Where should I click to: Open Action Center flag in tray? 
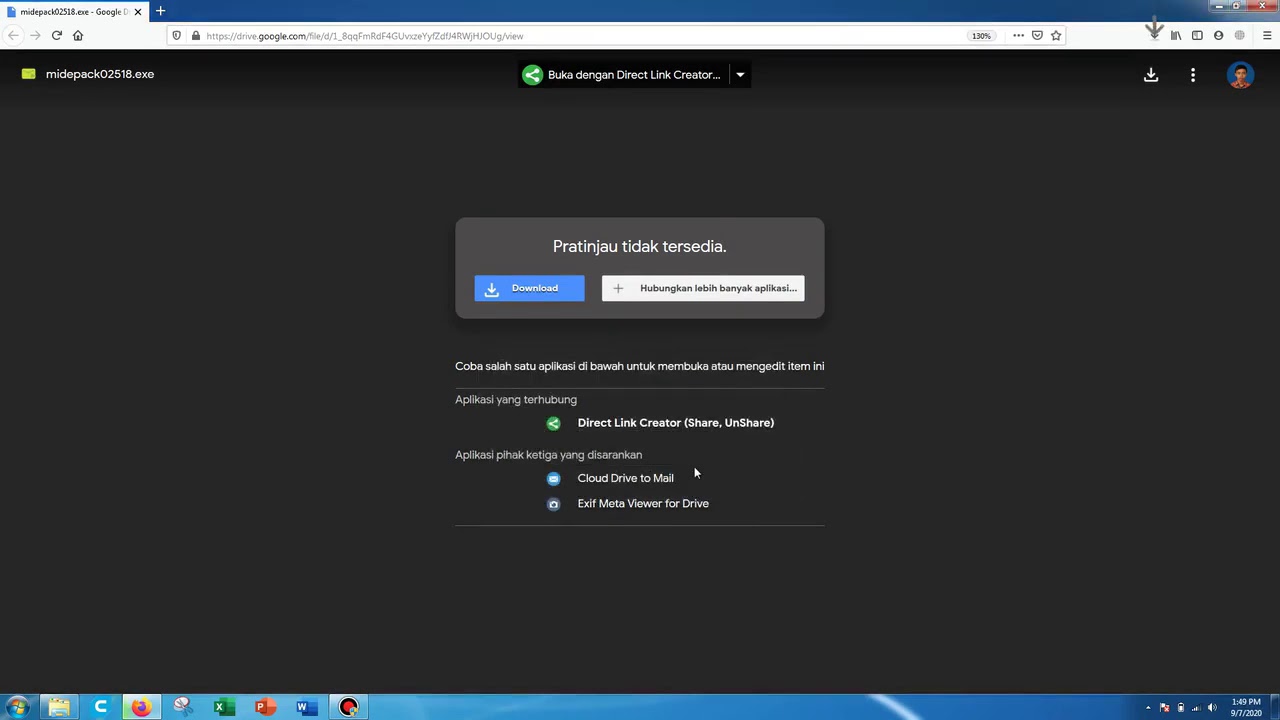1164,708
